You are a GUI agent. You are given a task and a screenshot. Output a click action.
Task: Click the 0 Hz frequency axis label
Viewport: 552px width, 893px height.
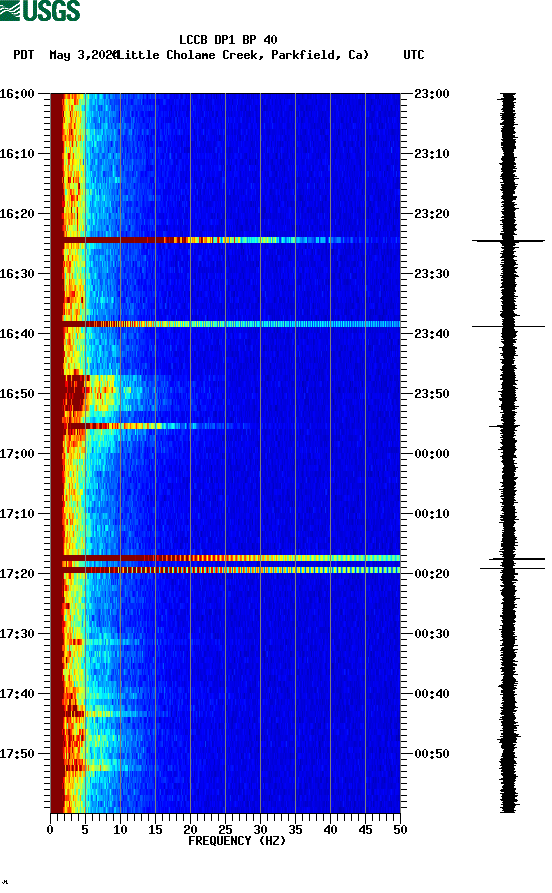pyautogui.click(x=50, y=830)
